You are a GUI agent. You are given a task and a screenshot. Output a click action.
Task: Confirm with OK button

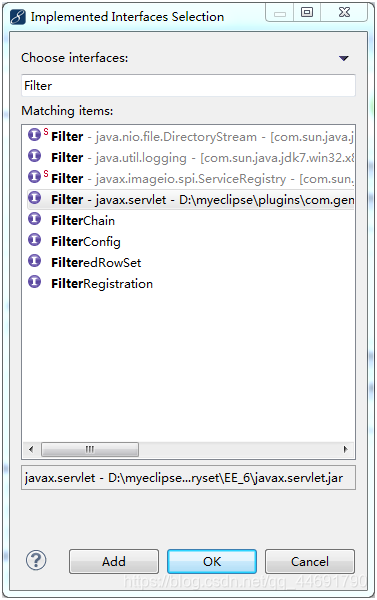[212, 561]
